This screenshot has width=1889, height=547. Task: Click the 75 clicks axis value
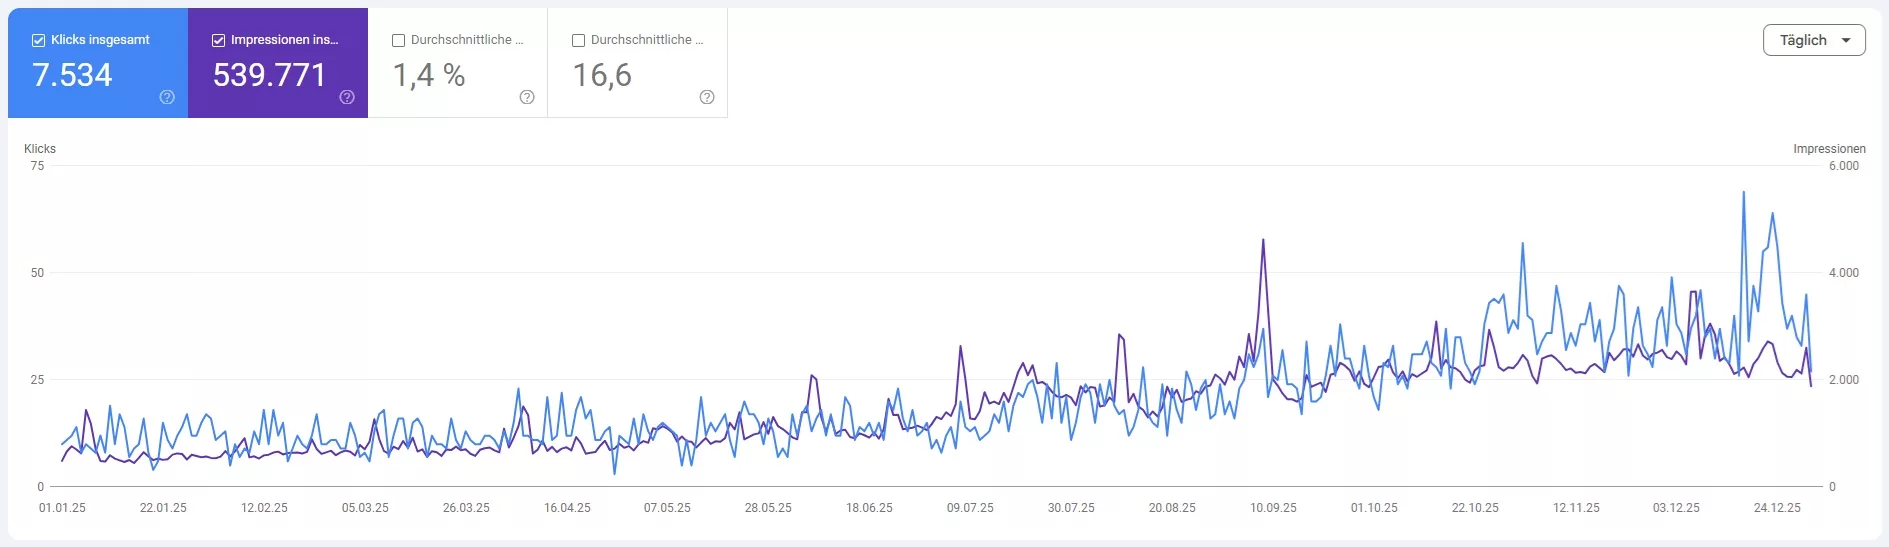[37, 166]
